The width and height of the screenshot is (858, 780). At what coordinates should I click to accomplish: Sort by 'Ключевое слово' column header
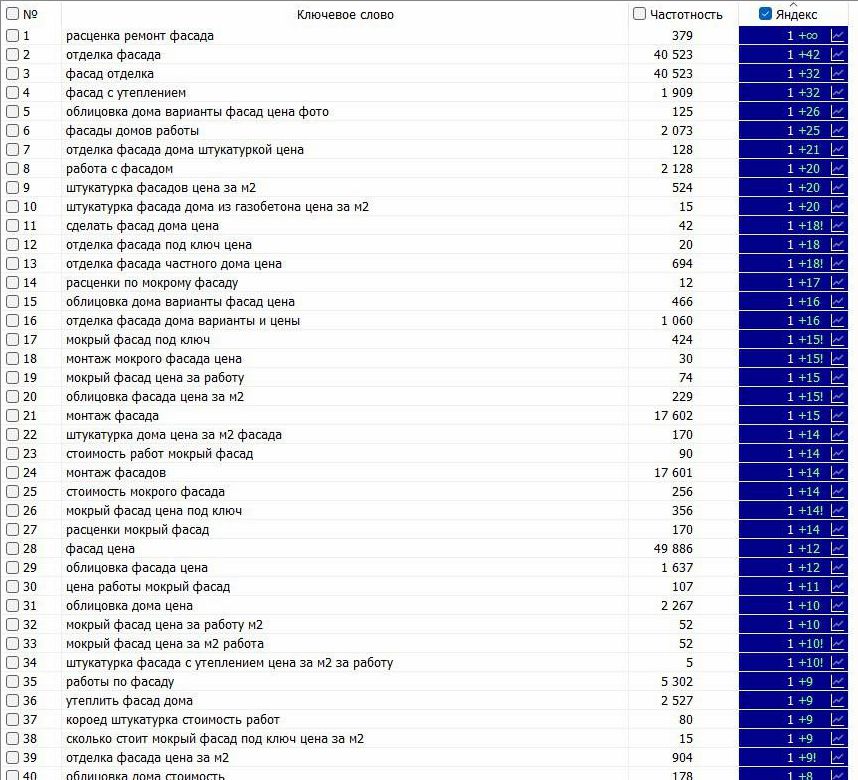(345, 14)
